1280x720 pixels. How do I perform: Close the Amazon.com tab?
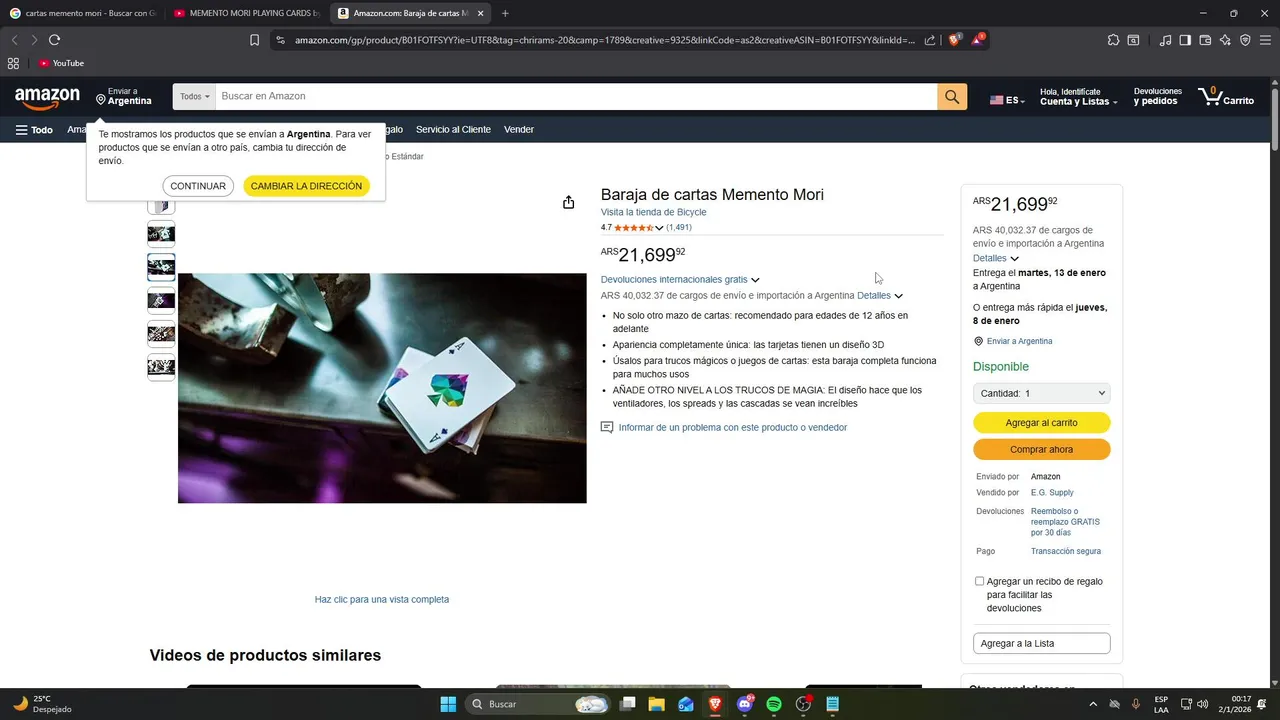tap(480, 13)
